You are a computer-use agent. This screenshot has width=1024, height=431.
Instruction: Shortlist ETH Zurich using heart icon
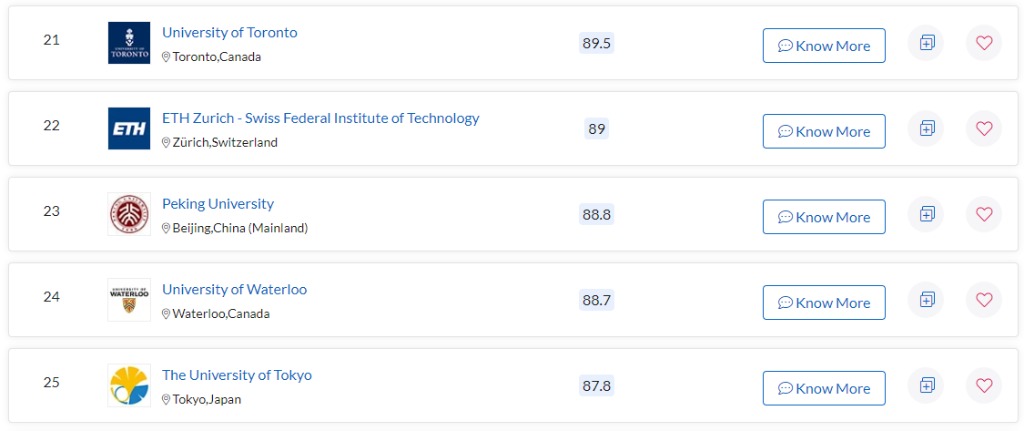tap(984, 129)
